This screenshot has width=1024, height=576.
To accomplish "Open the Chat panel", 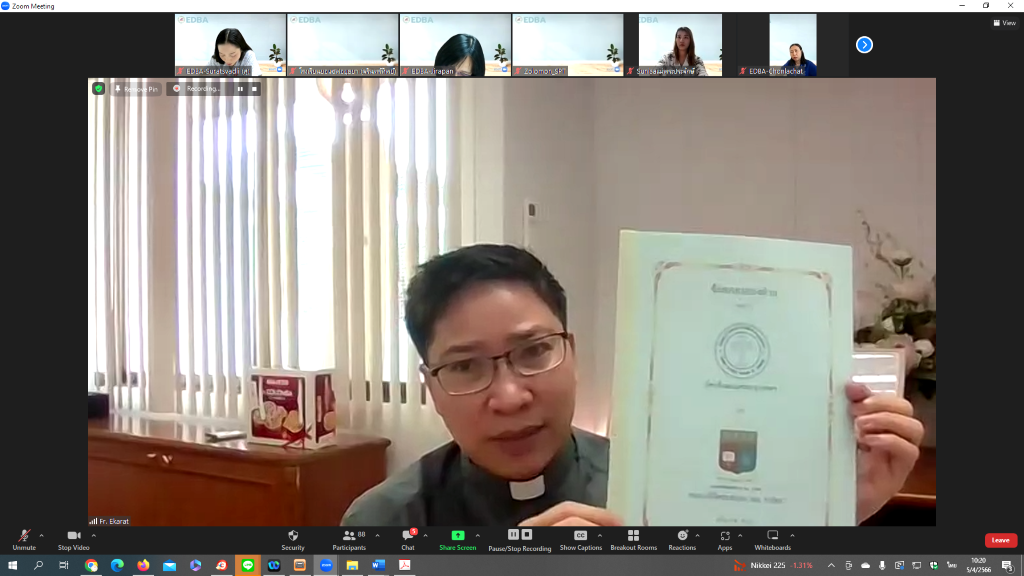I will [x=408, y=539].
